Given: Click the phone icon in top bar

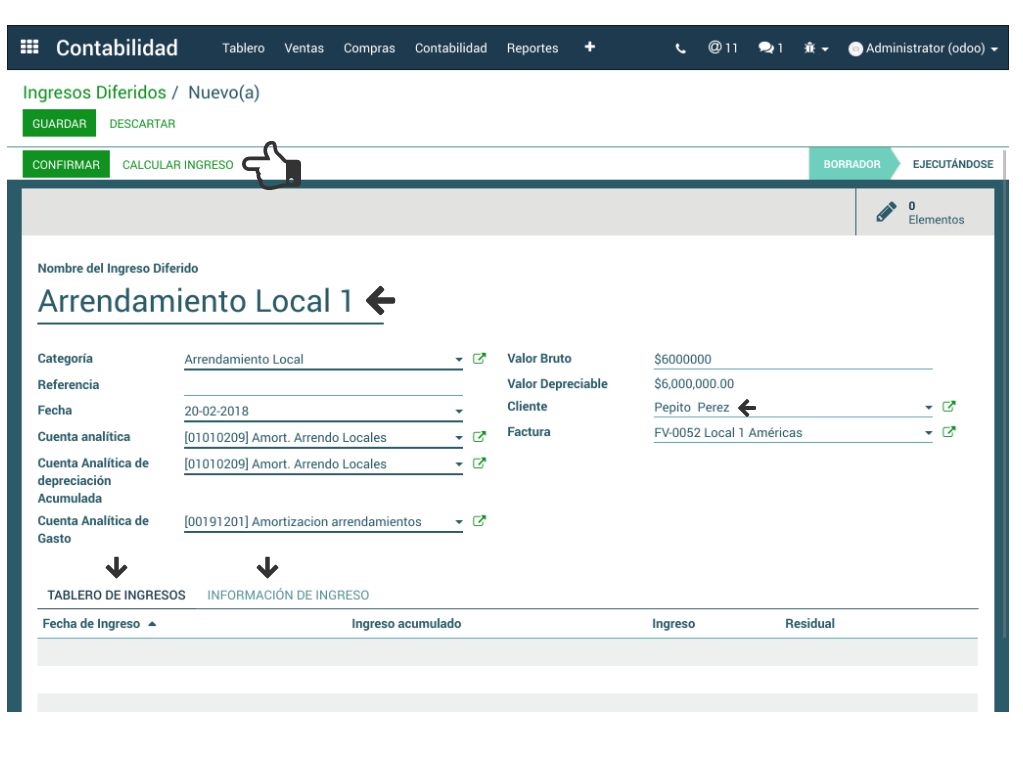Looking at the screenshot, I should coord(681,48).
